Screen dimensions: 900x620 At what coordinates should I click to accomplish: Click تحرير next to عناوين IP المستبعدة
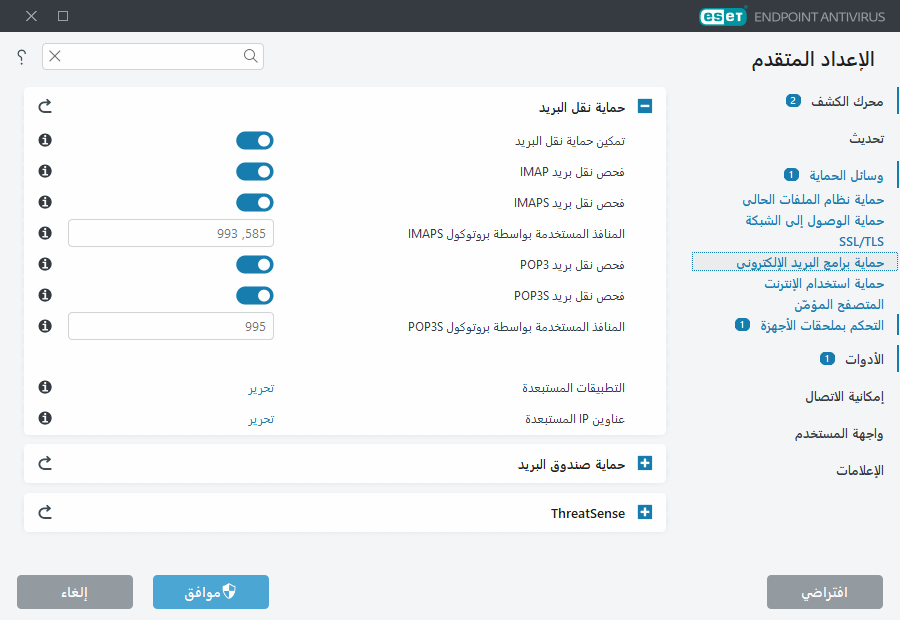[261, 418]
